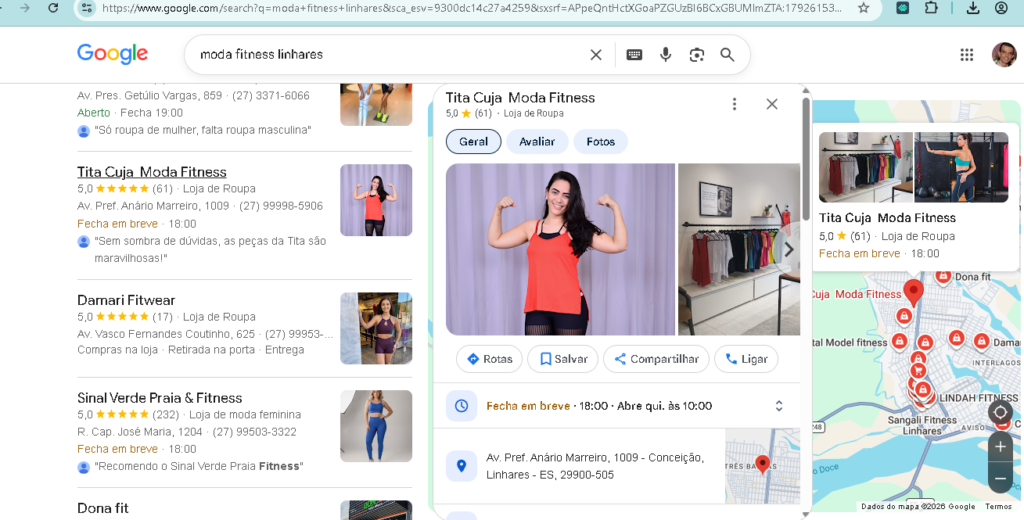The width and height of the screenshot is (1024, 520).
Task: Open Damari Fitwear thumbnail photo
Action: [x=376, y=328]
